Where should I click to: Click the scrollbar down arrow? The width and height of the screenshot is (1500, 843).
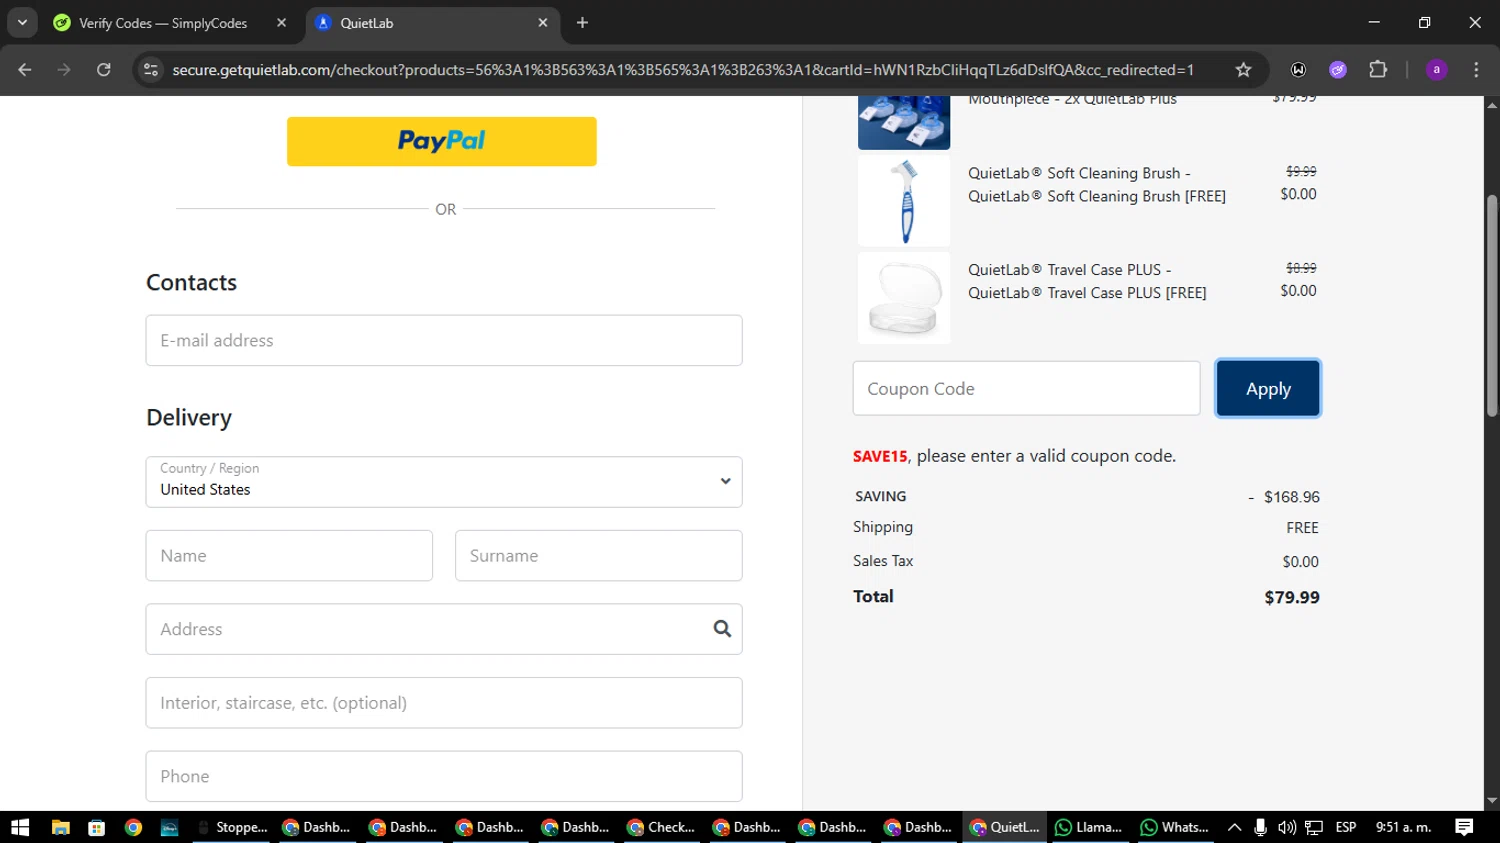coord(1492,801)
